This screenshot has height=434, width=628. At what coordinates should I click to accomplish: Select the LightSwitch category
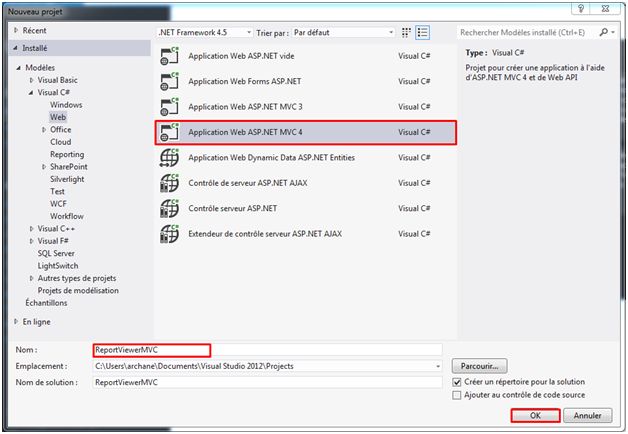[x=58, y=266]
